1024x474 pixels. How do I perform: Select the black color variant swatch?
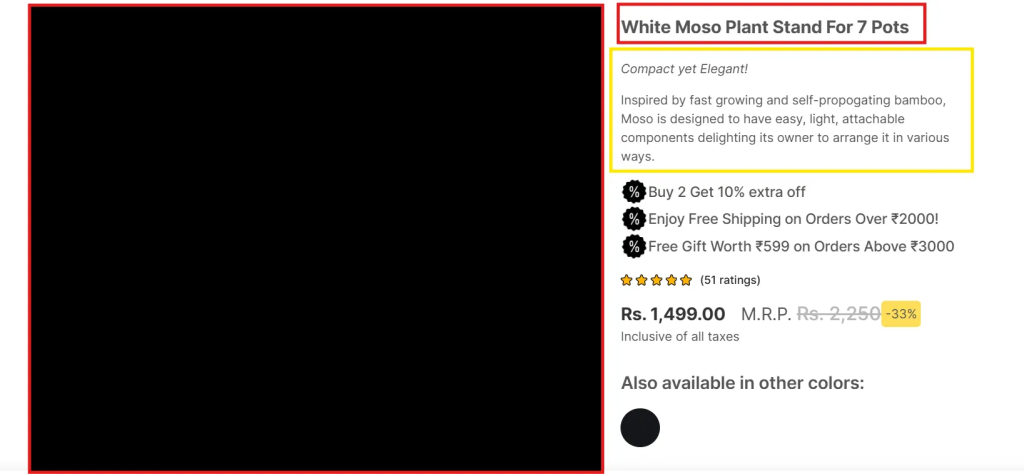point(640,428)
